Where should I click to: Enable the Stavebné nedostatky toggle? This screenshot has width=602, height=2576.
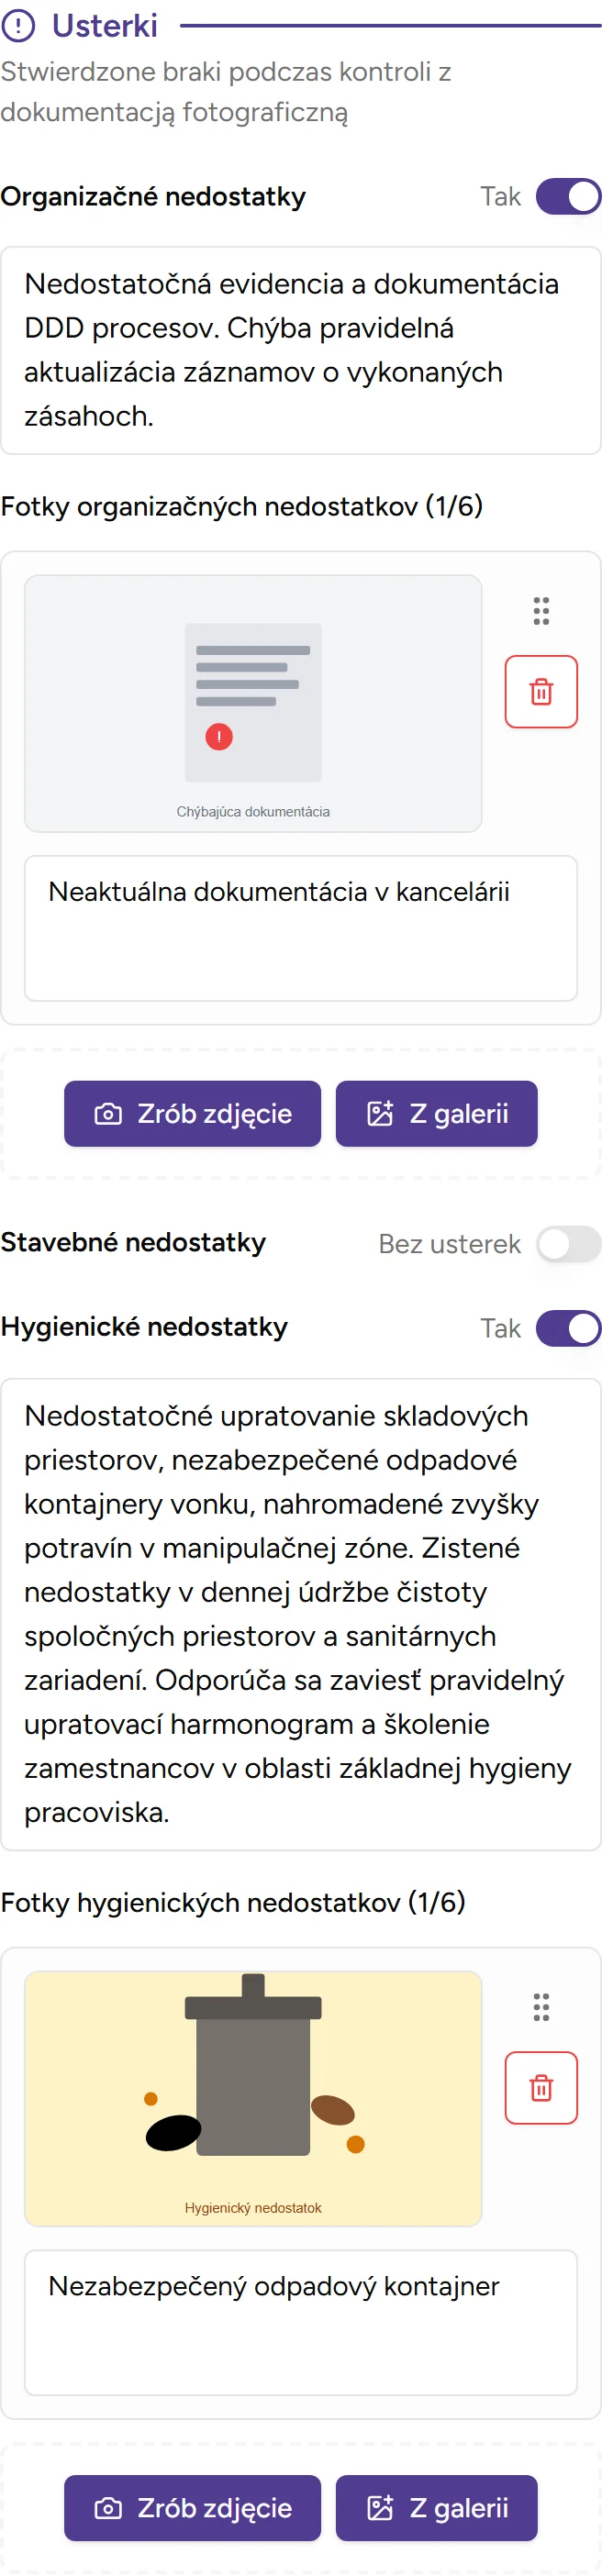point(567,1244)
